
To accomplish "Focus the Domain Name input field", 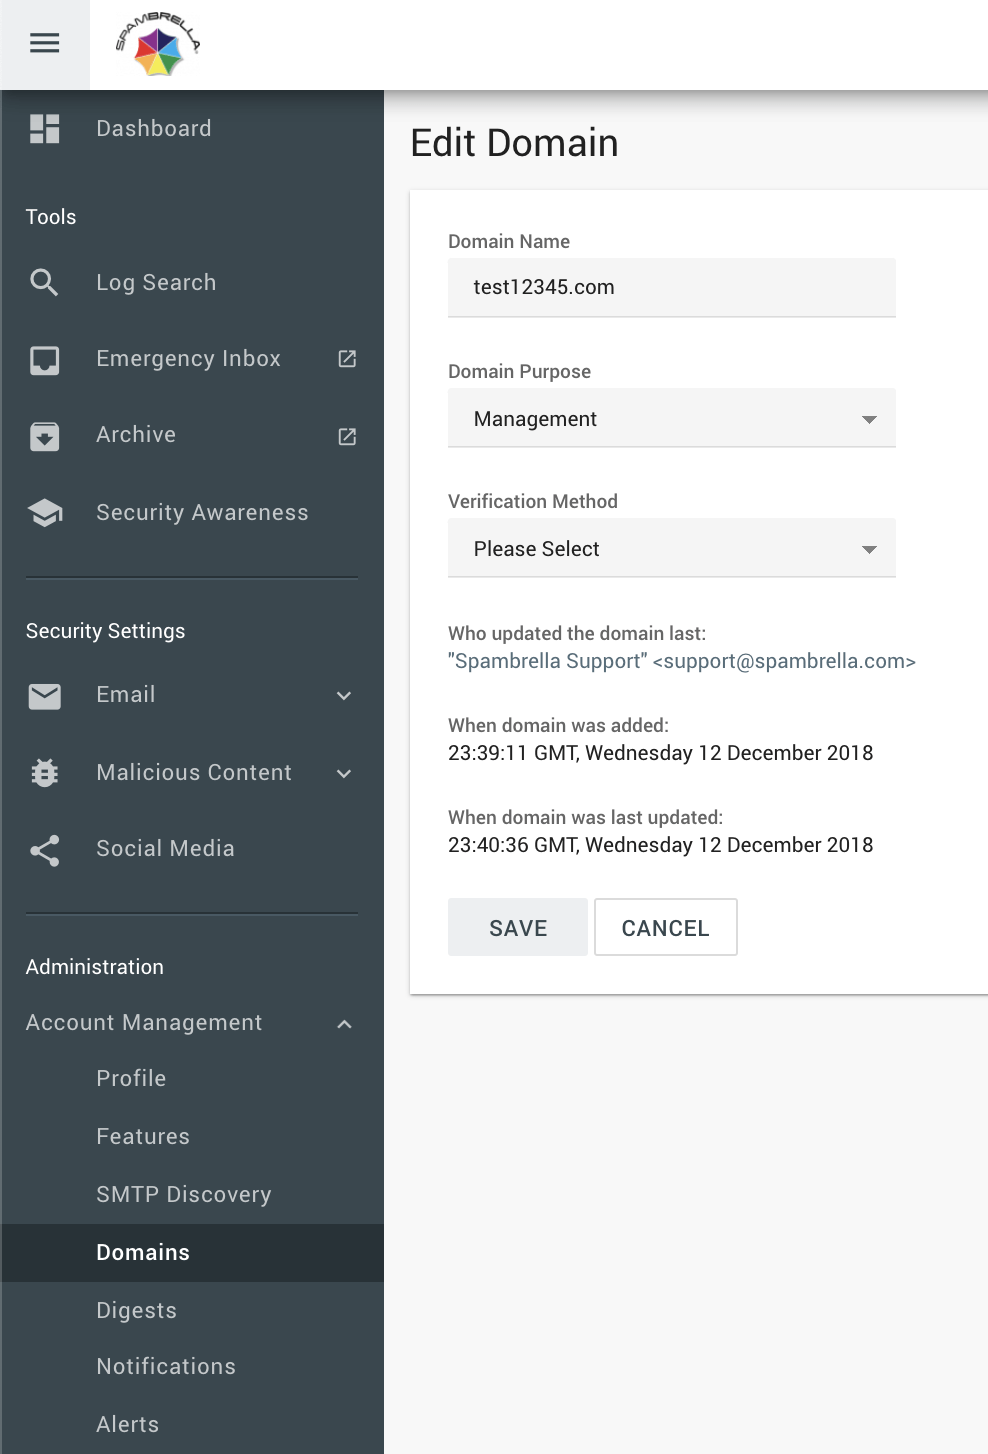I will point(672,288).
